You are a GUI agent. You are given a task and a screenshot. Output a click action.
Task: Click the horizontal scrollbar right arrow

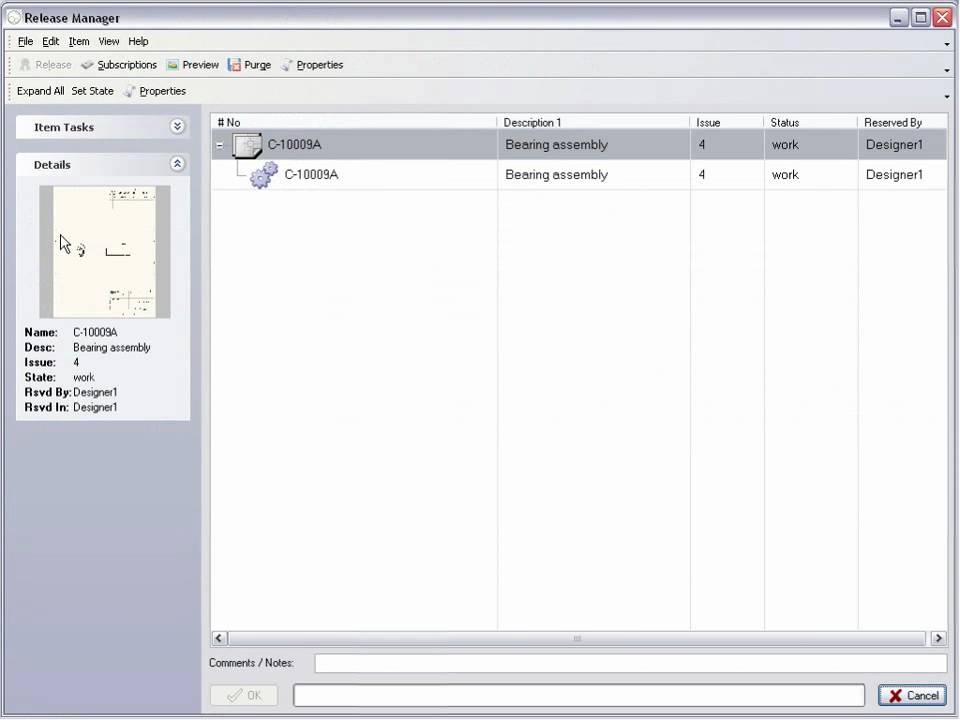tap(939, 638)
